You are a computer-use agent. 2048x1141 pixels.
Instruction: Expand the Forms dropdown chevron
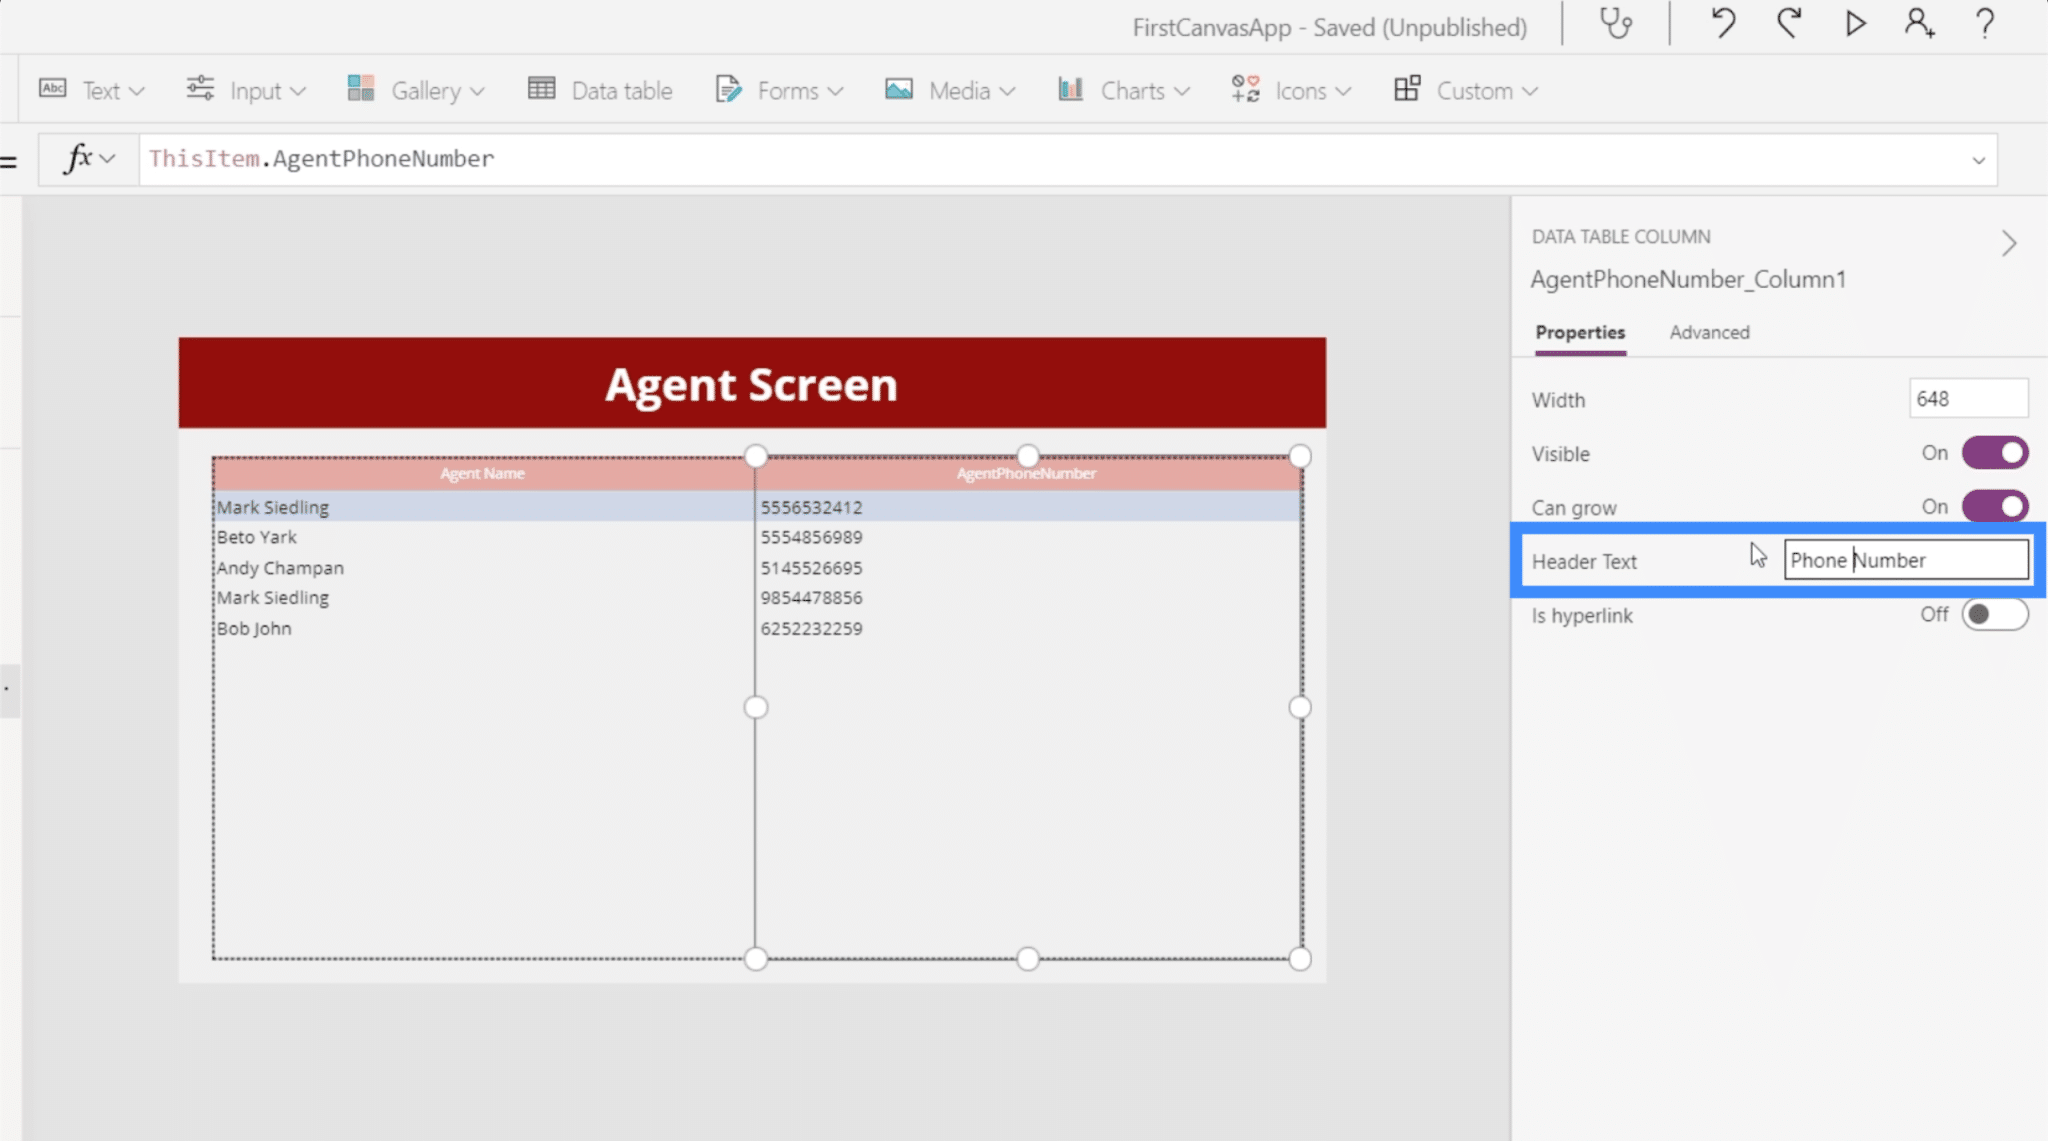(835, 91)
